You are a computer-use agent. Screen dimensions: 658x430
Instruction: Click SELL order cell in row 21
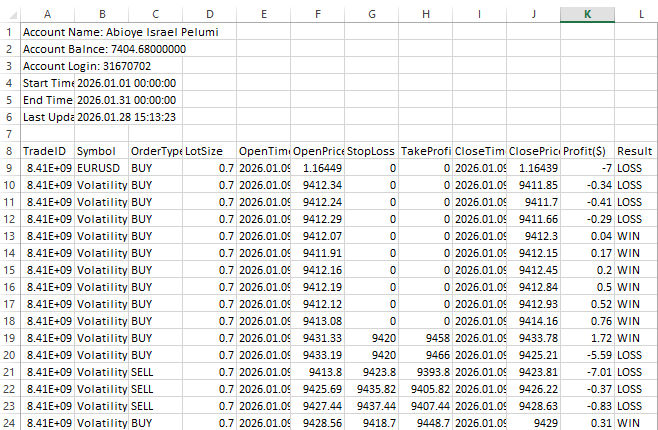click(x=155, y=372)
